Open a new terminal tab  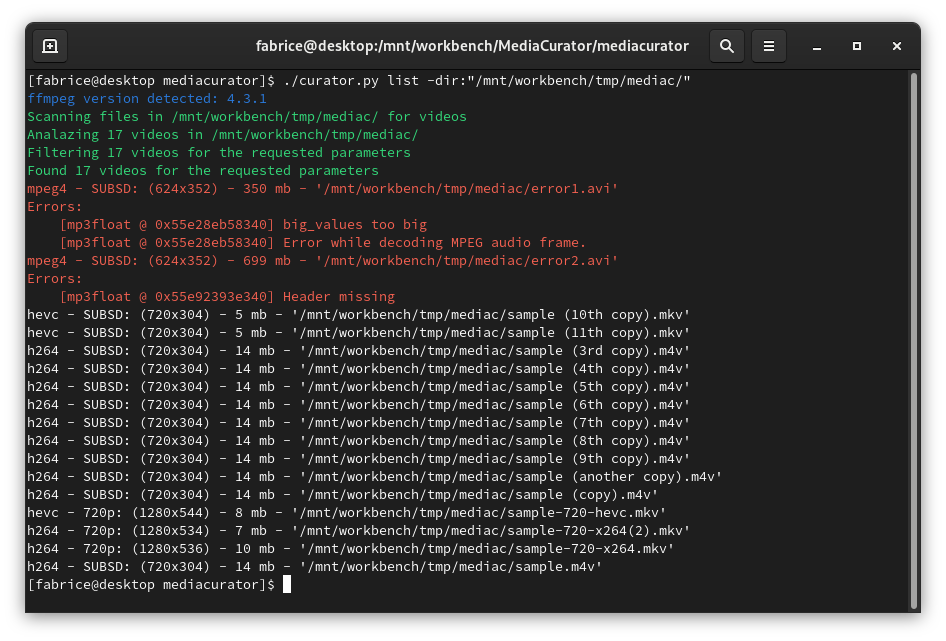coord(50,46)
